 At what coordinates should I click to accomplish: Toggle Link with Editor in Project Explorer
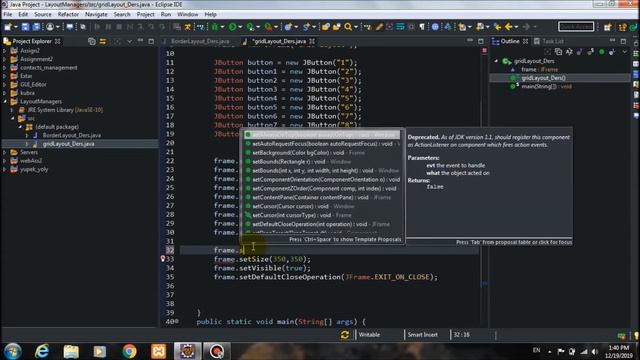click(x=102, y=41)
